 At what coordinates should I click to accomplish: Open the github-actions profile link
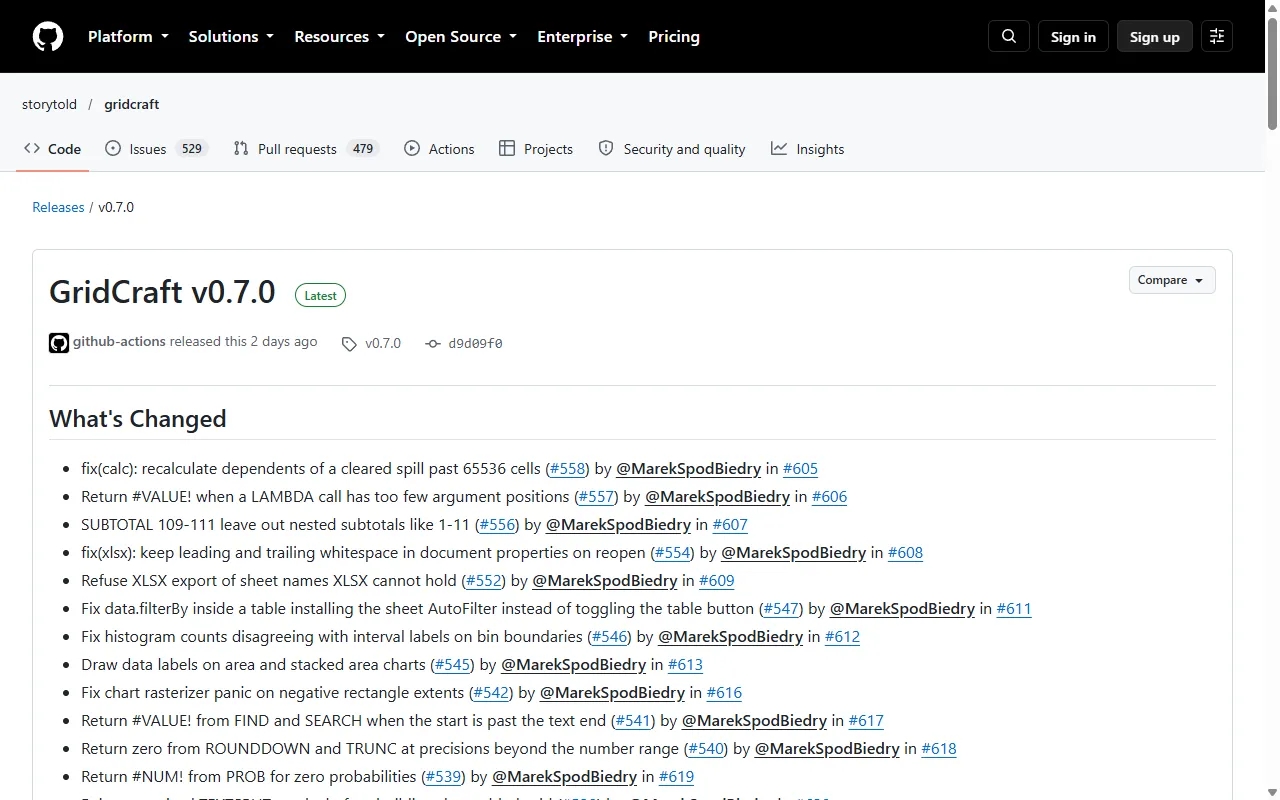click(119, 342)
